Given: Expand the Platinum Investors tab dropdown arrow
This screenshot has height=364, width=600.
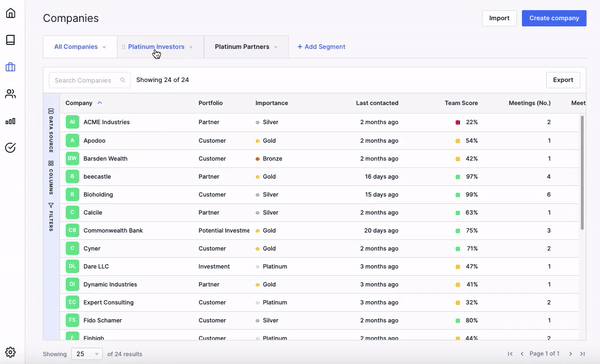Looking at the screenshot, I should pyautogui.click(x=191, y=47).
